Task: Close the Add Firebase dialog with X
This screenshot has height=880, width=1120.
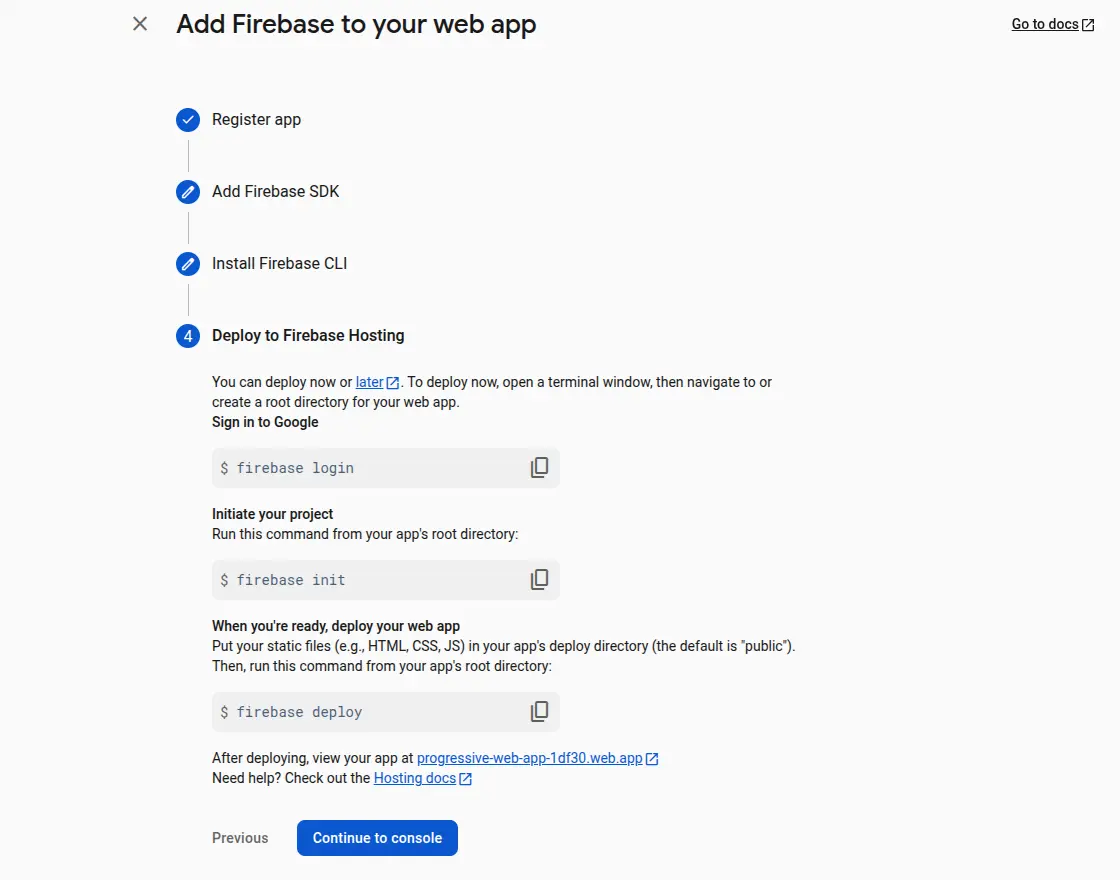Action: click(x=140, y=24)
